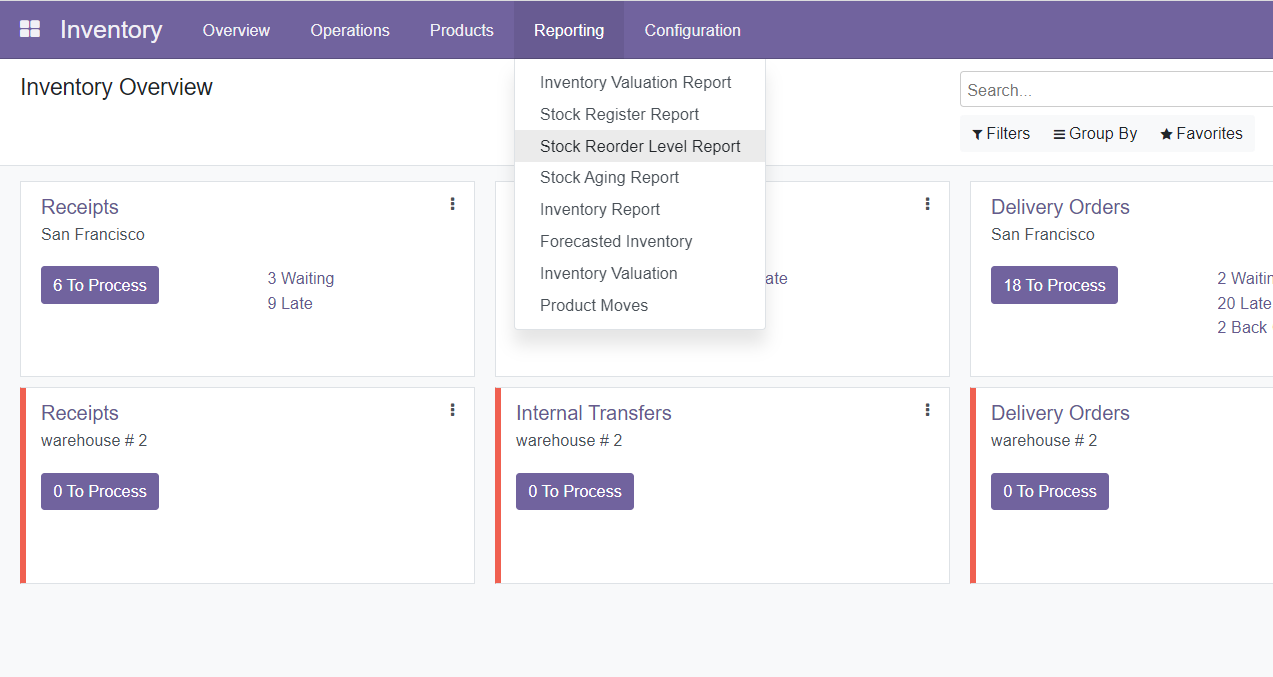
Task: Open the three-dot menu on Receipts San Francisco card
Action: point(452,203)
